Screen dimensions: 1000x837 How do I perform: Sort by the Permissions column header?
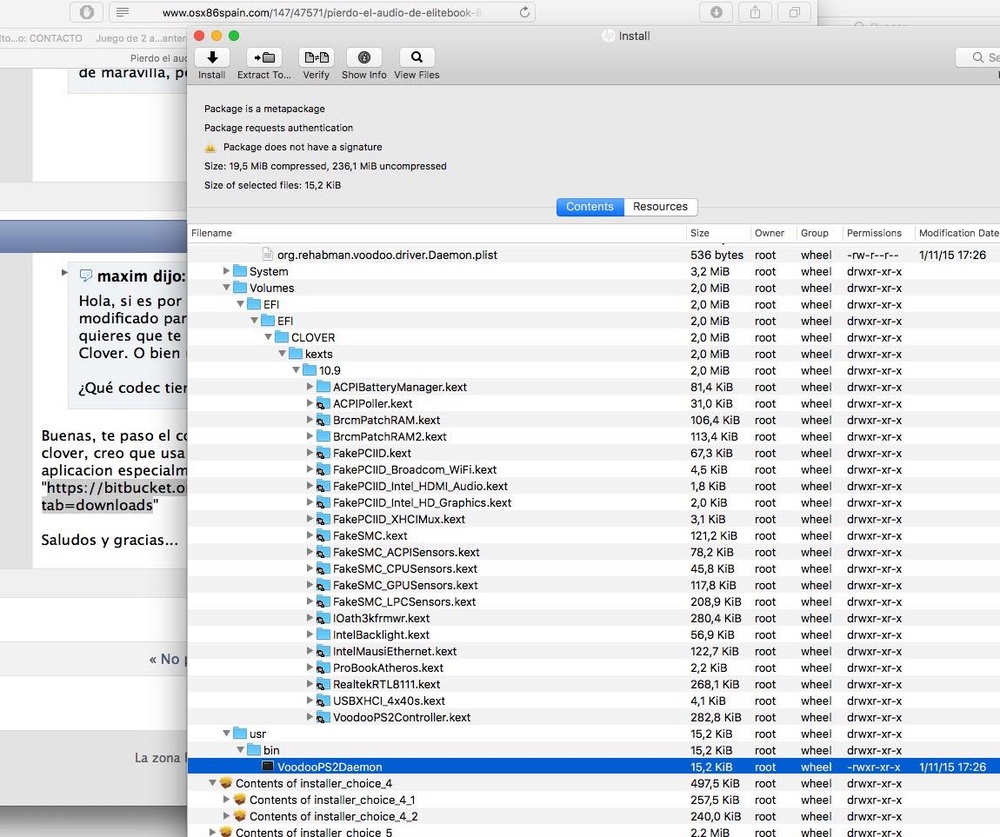[878, 233]
